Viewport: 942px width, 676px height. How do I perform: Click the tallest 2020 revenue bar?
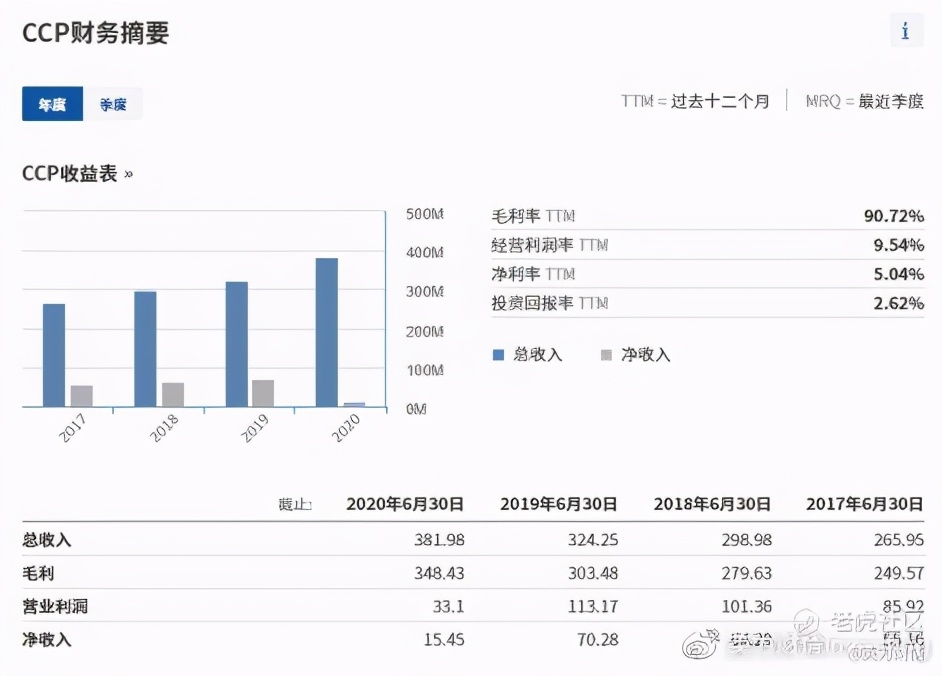tap(327, 330)
